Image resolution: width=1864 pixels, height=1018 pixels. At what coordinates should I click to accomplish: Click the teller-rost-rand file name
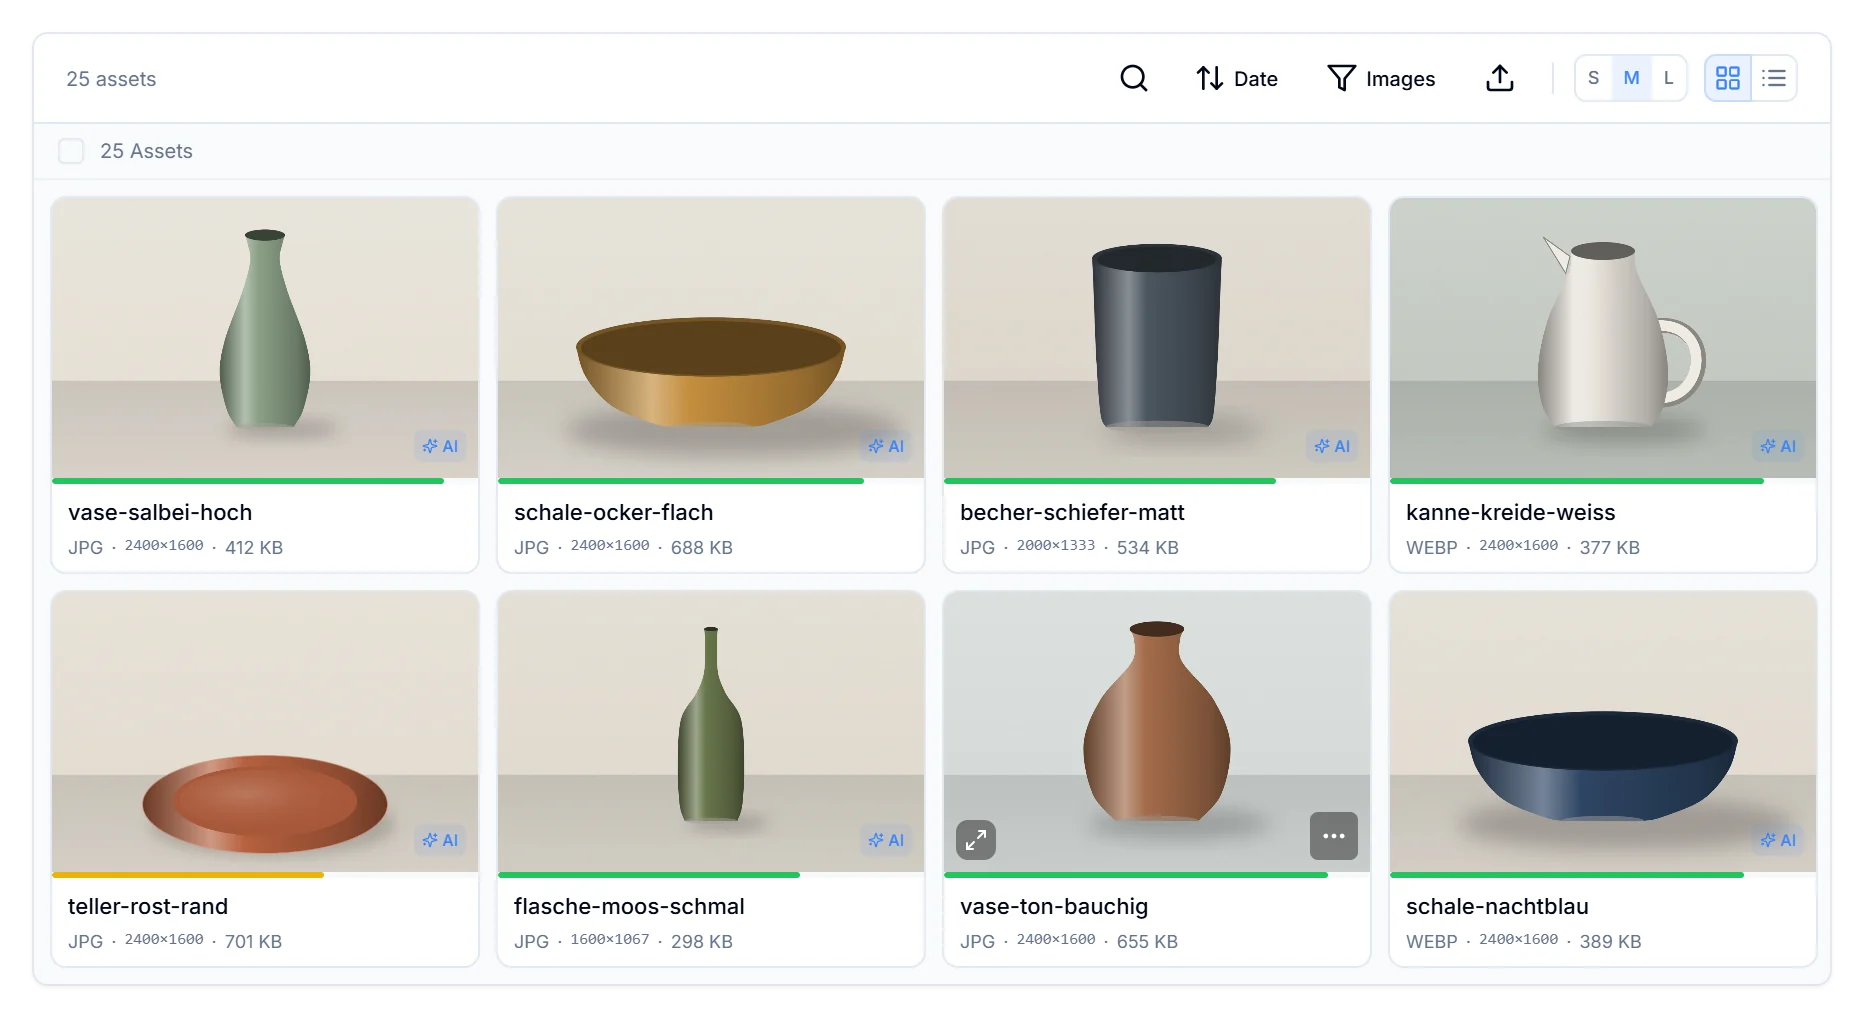point(148,906)
